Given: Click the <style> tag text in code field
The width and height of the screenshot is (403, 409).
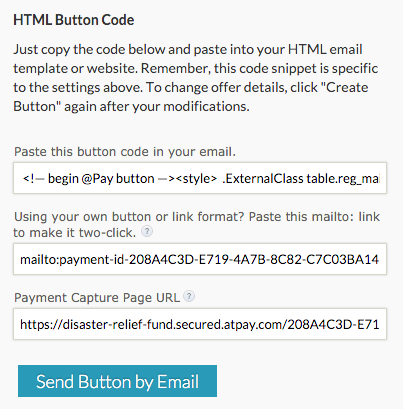Looking at the screenshot, I should pyautogui.click(x=196, y=179).
